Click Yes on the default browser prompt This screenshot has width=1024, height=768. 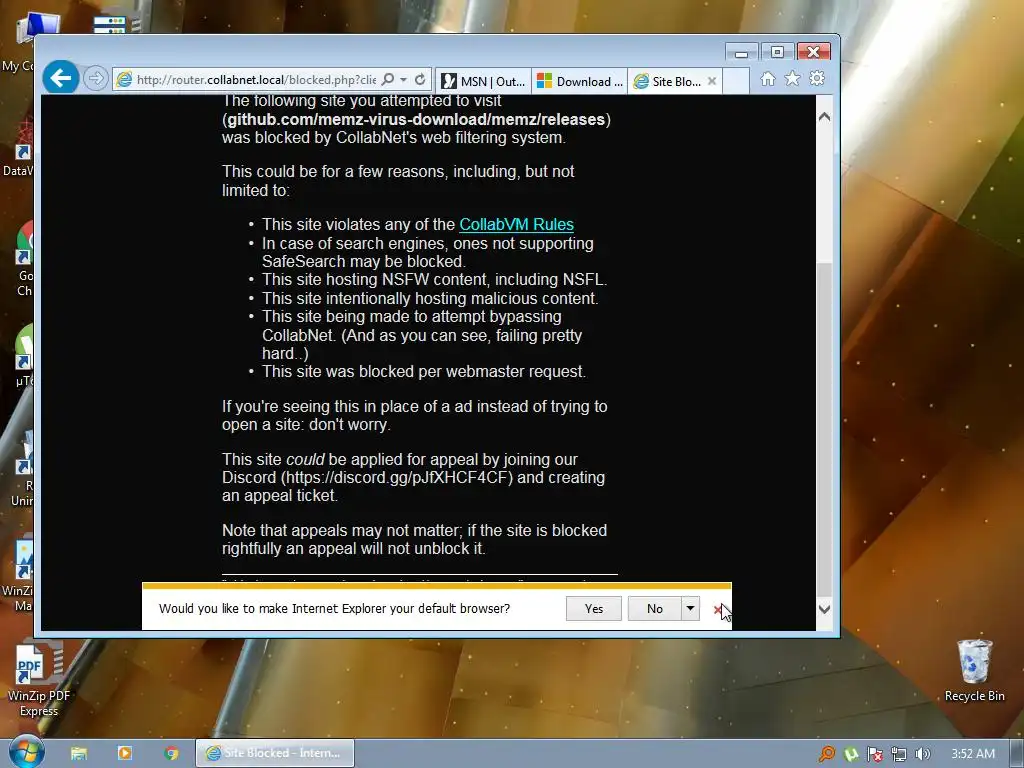click(x=594, y=609)
